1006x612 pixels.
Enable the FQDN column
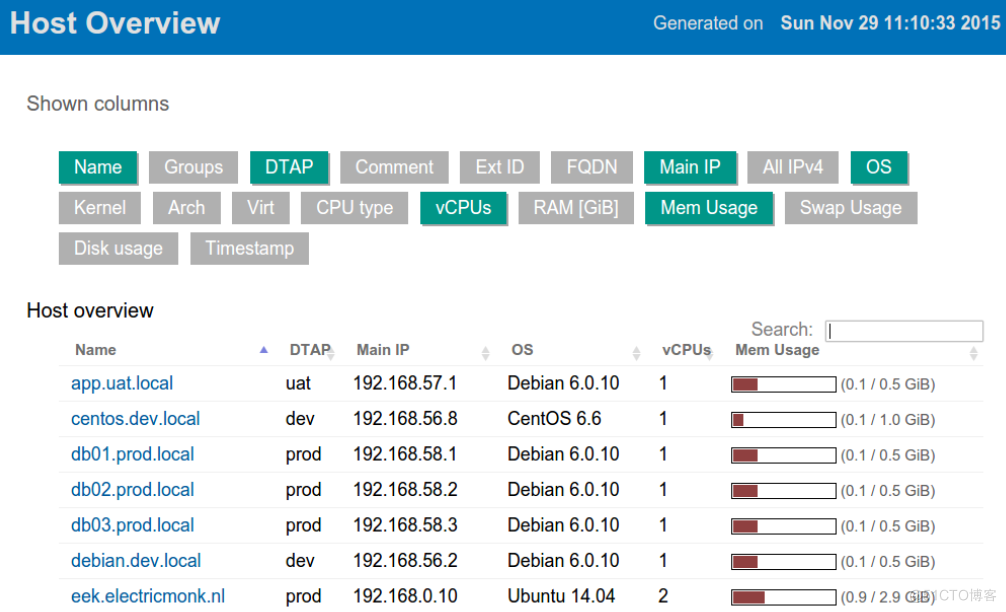pyautogui.click(x=591, y=167)
